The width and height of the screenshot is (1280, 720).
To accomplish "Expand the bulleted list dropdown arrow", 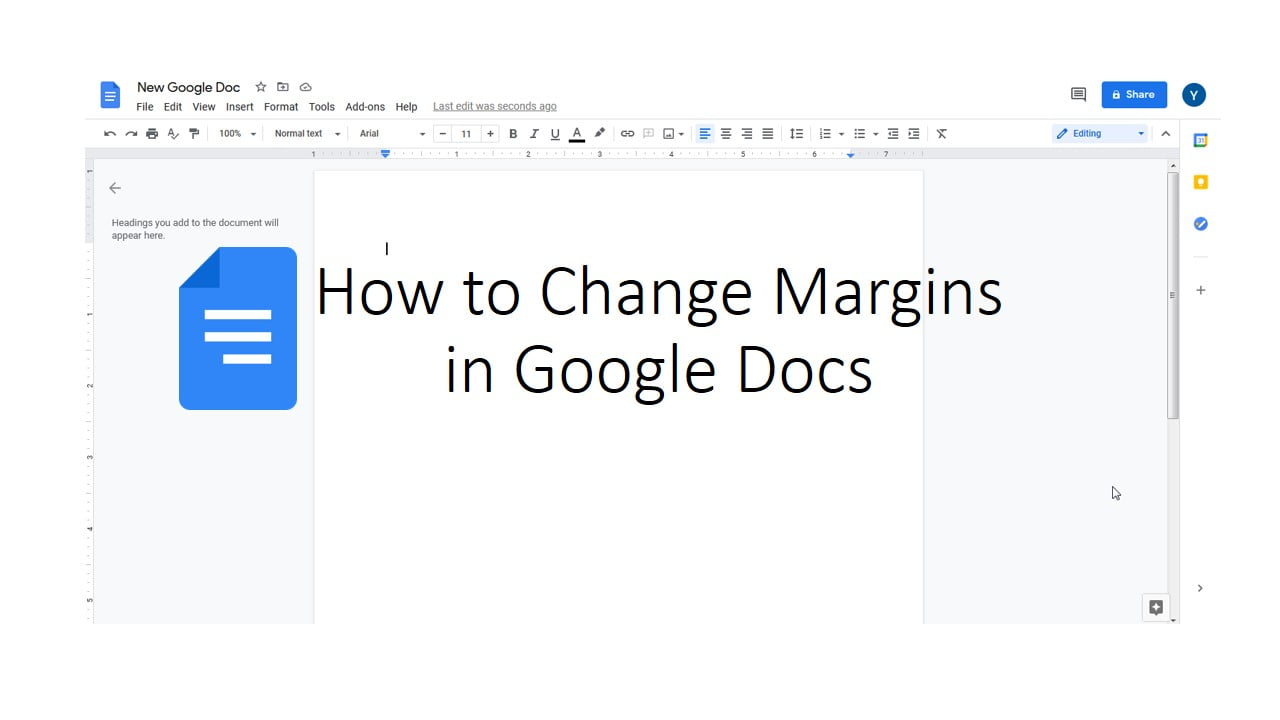I will 875,134.
